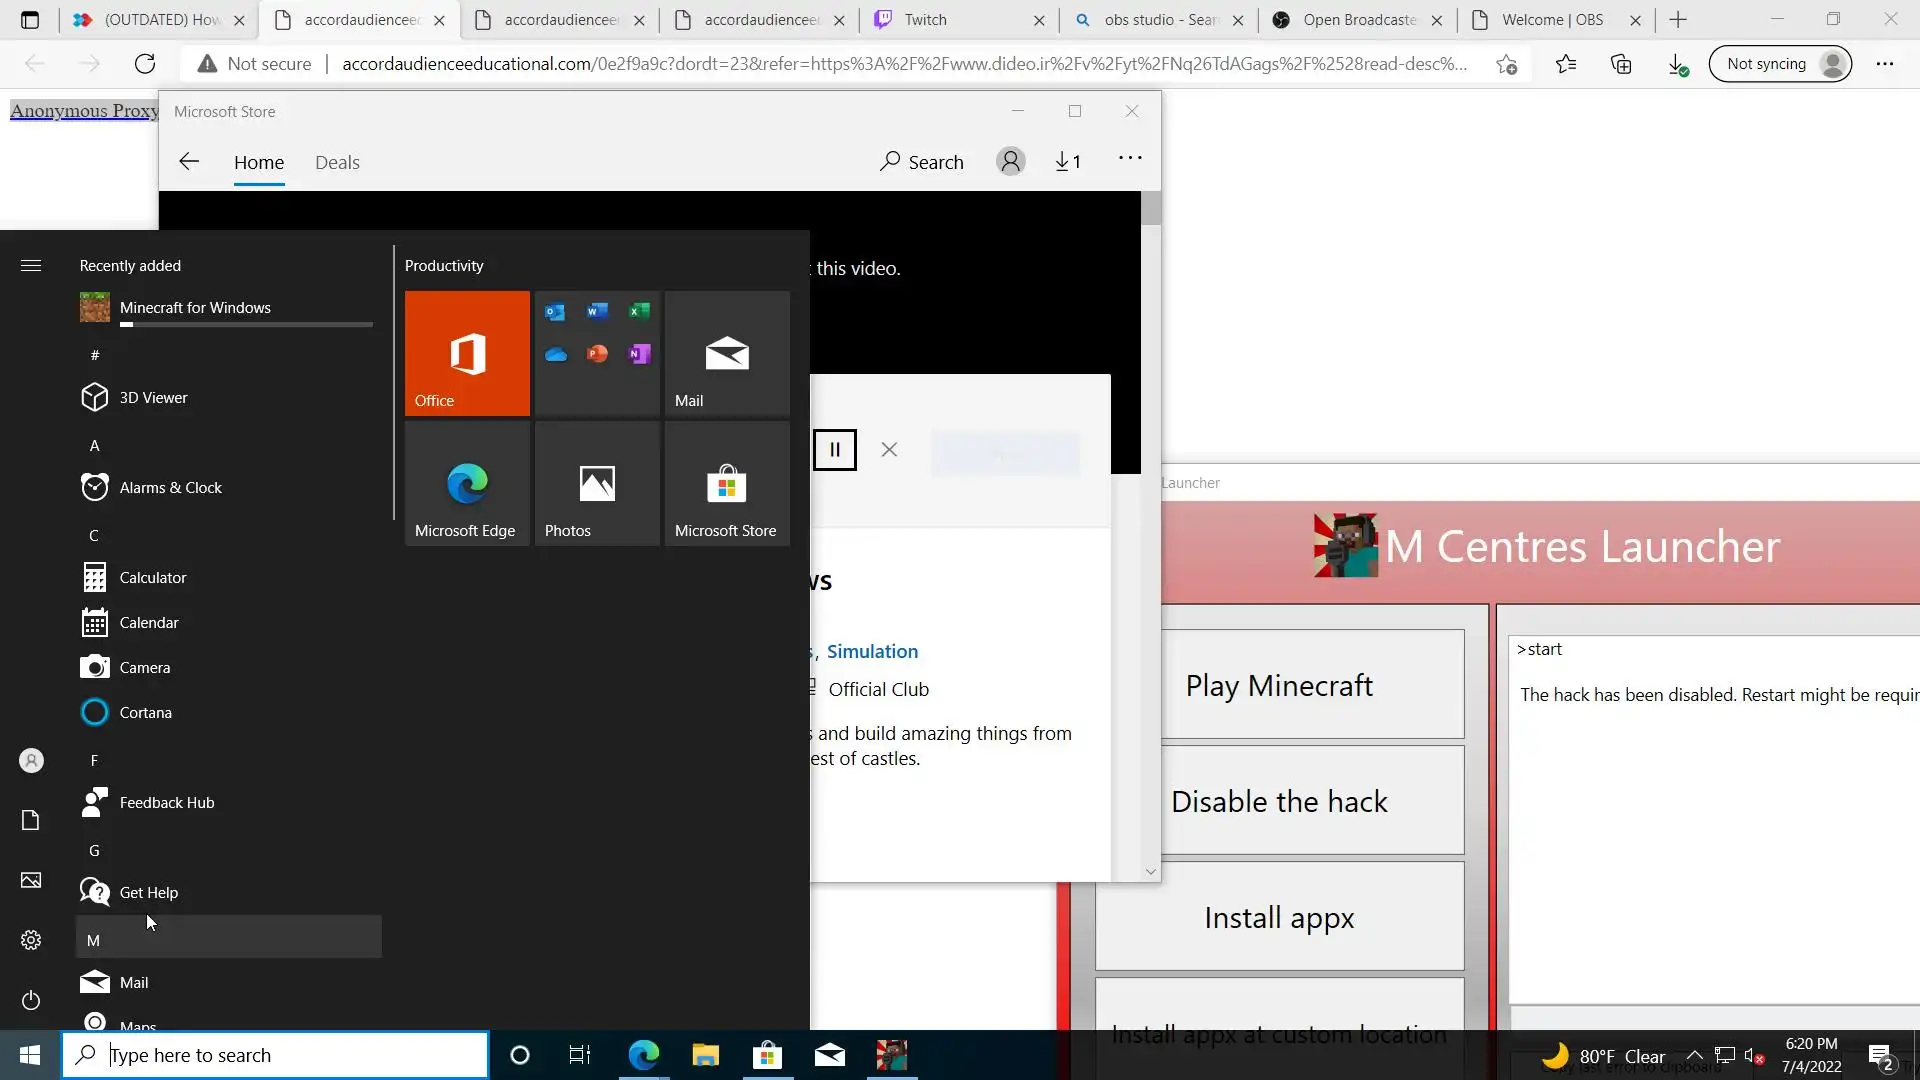The height and width of the screenshot is (1080, 1920).
Task: Open Microsoft Store account profile icon
Action: tap(1010, 162)
